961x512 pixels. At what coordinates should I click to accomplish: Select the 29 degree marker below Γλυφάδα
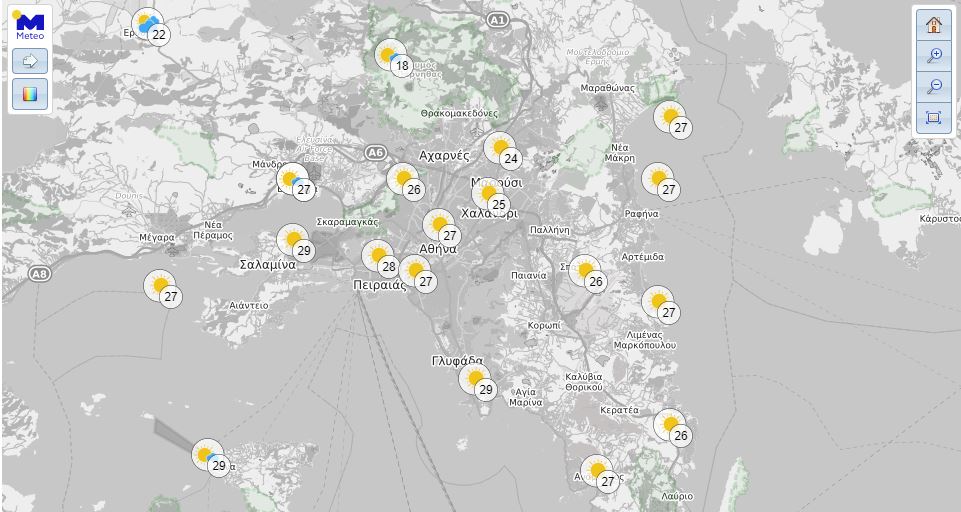[x=477, y=381]
